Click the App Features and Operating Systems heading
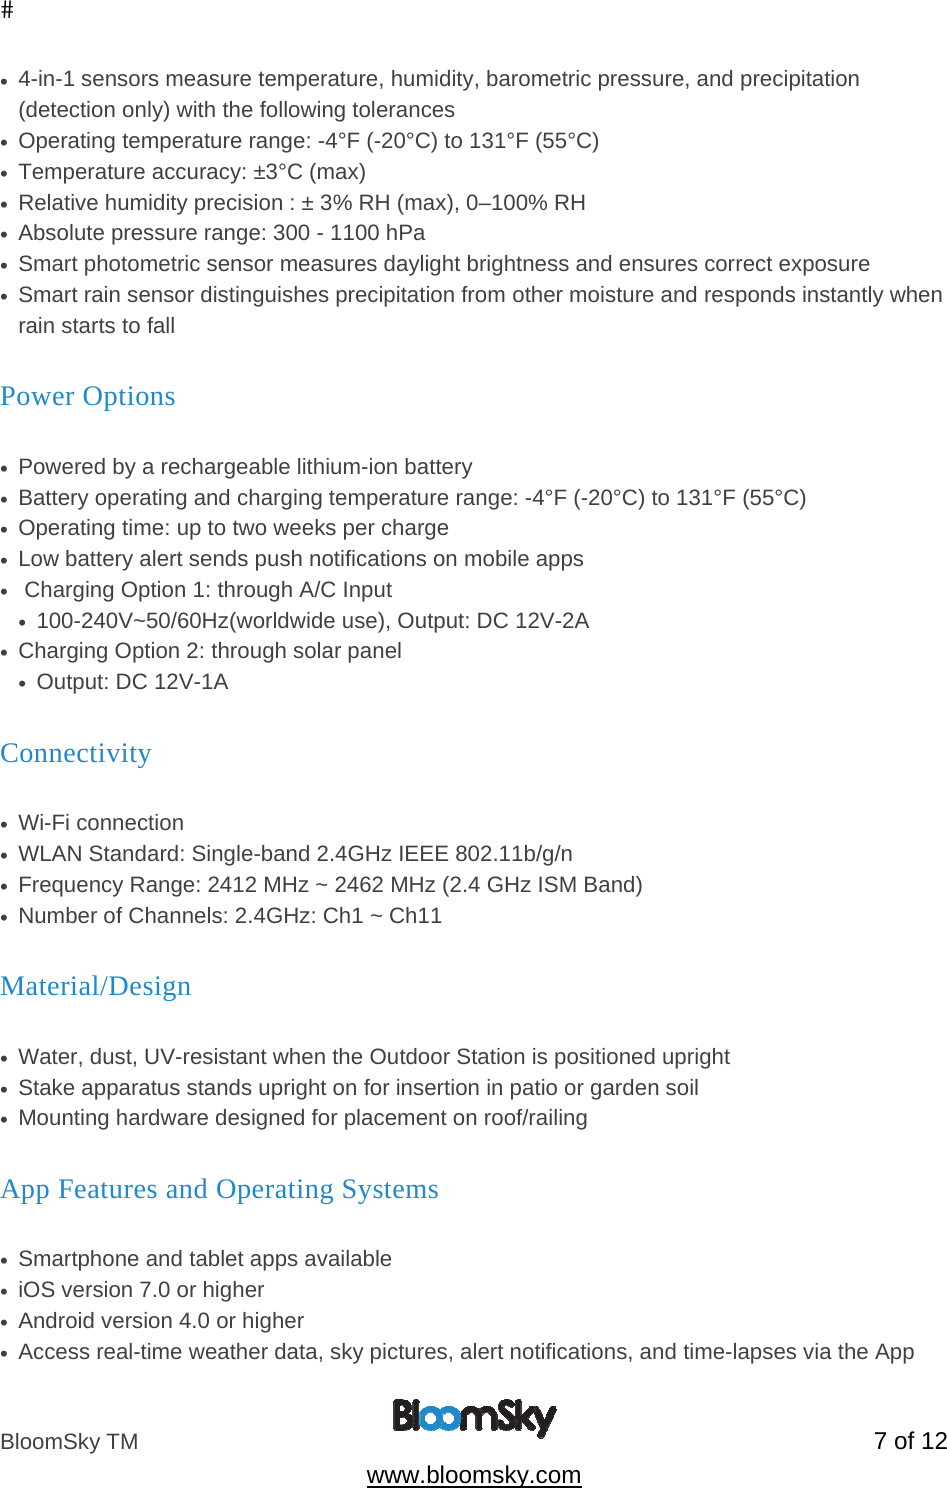This screenshot has height=1488, width=947. tap(220, 1190)
